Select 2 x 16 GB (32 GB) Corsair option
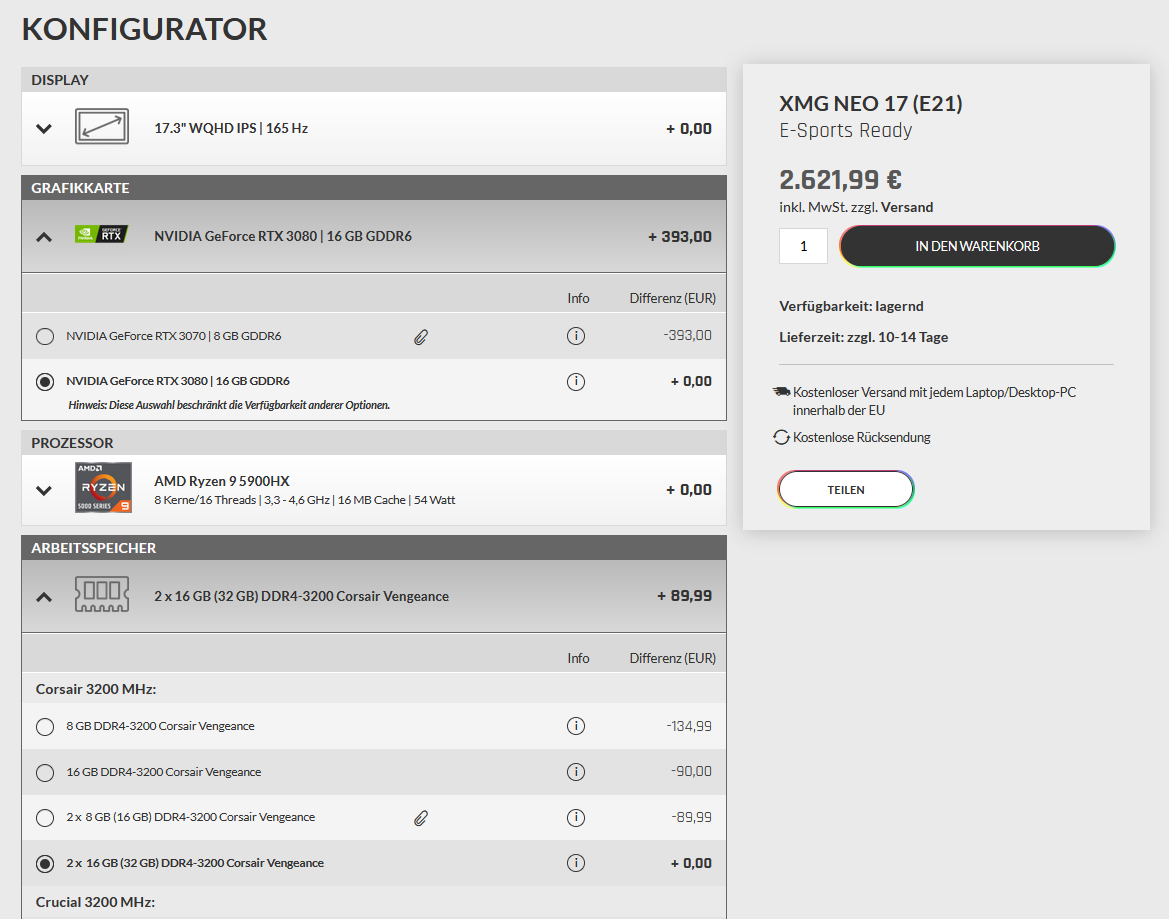 (45, 863)
